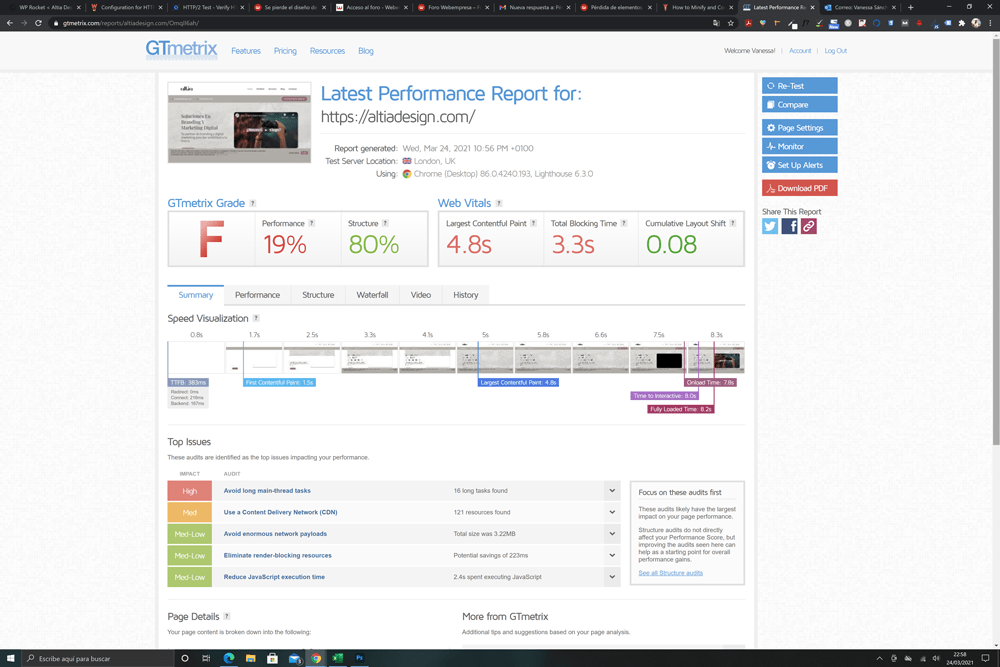Switch to the Summary tab
Image resolution: width=1000 pixels, height=667 pixels.
196,295
